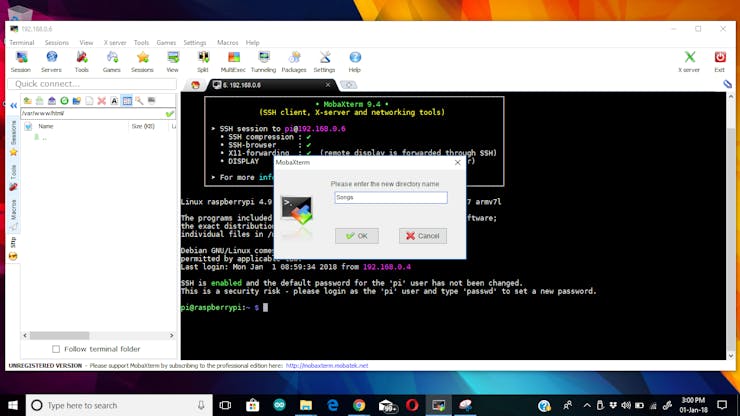The image size is (740, 416).
Task: Open the Tools menu
Action: [141, 42]
